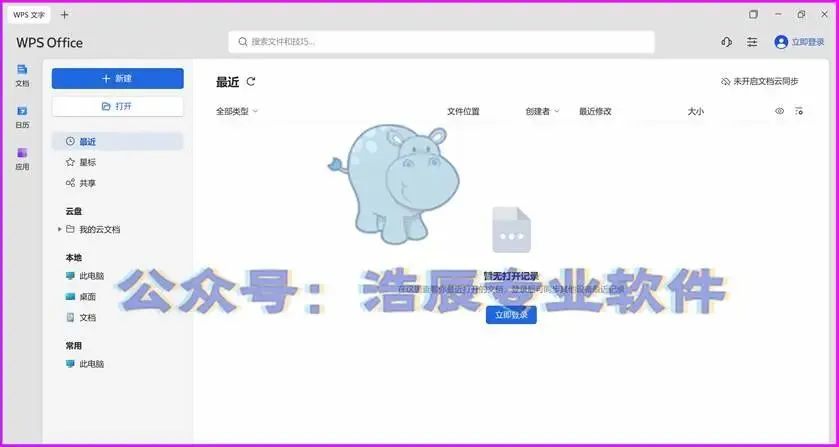Click the cloud sync disabled icon
839x447 pixels.
(726, 81)
